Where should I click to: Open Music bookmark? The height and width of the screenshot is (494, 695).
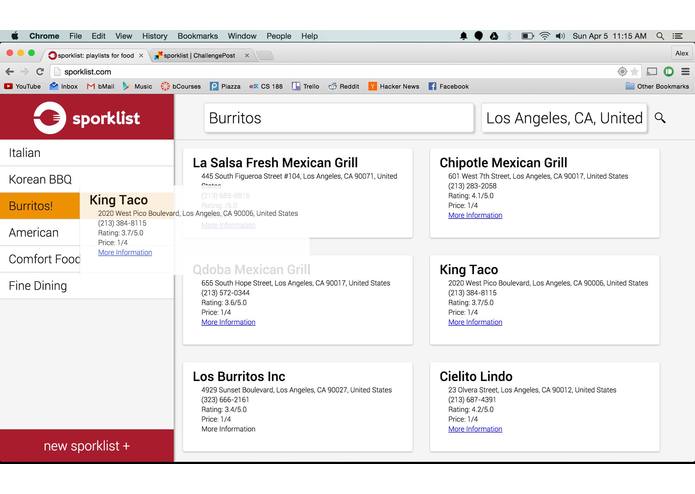tap(137, 86)
